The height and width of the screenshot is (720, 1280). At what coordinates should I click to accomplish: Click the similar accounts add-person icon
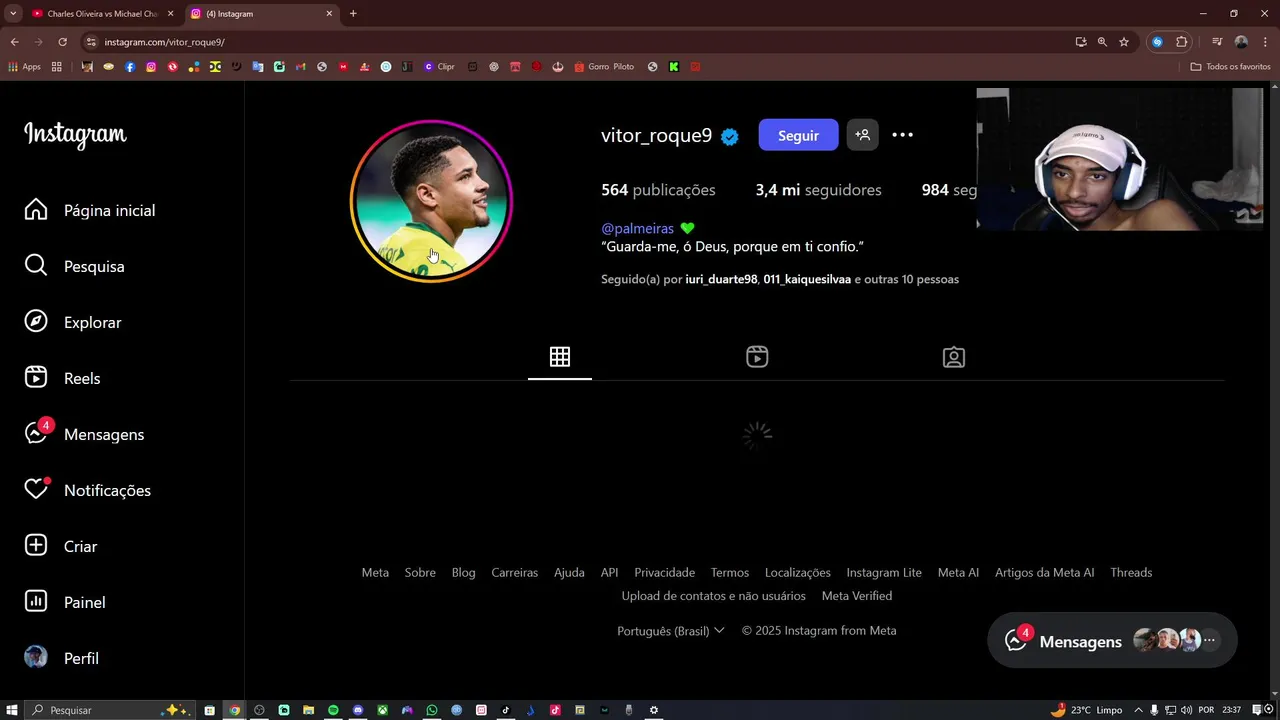862,135
